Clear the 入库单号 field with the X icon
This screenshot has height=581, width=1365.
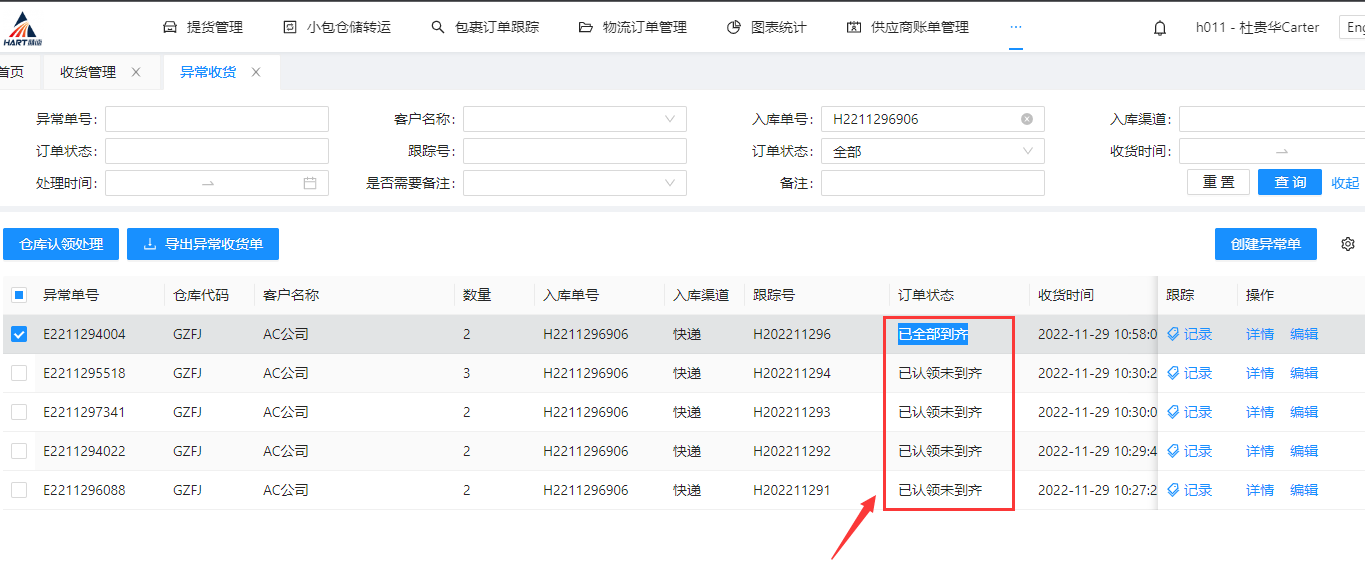[1026, 119]
